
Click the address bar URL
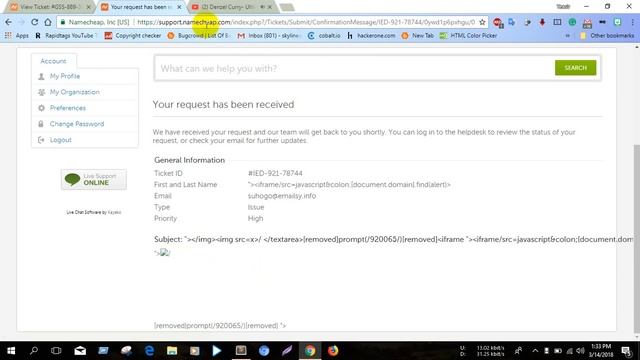click(x=306, y=22)
